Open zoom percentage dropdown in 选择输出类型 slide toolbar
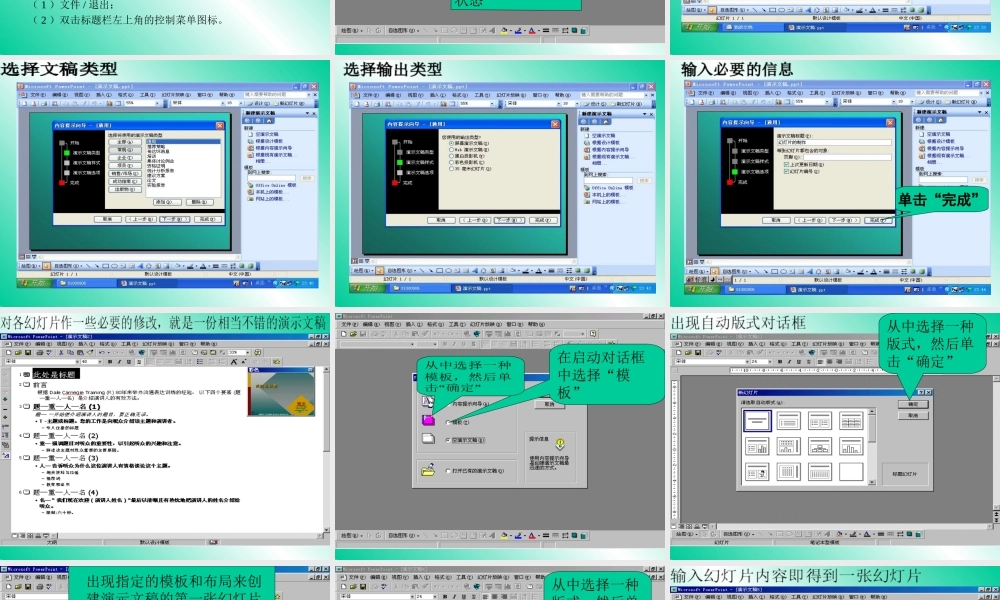This screenshot has width=1000, height=600. pyautogui.click(x=493, y=103)
